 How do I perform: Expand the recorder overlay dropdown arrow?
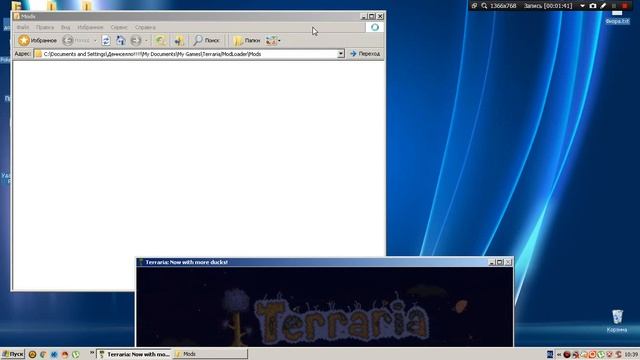tap(582, 6)
